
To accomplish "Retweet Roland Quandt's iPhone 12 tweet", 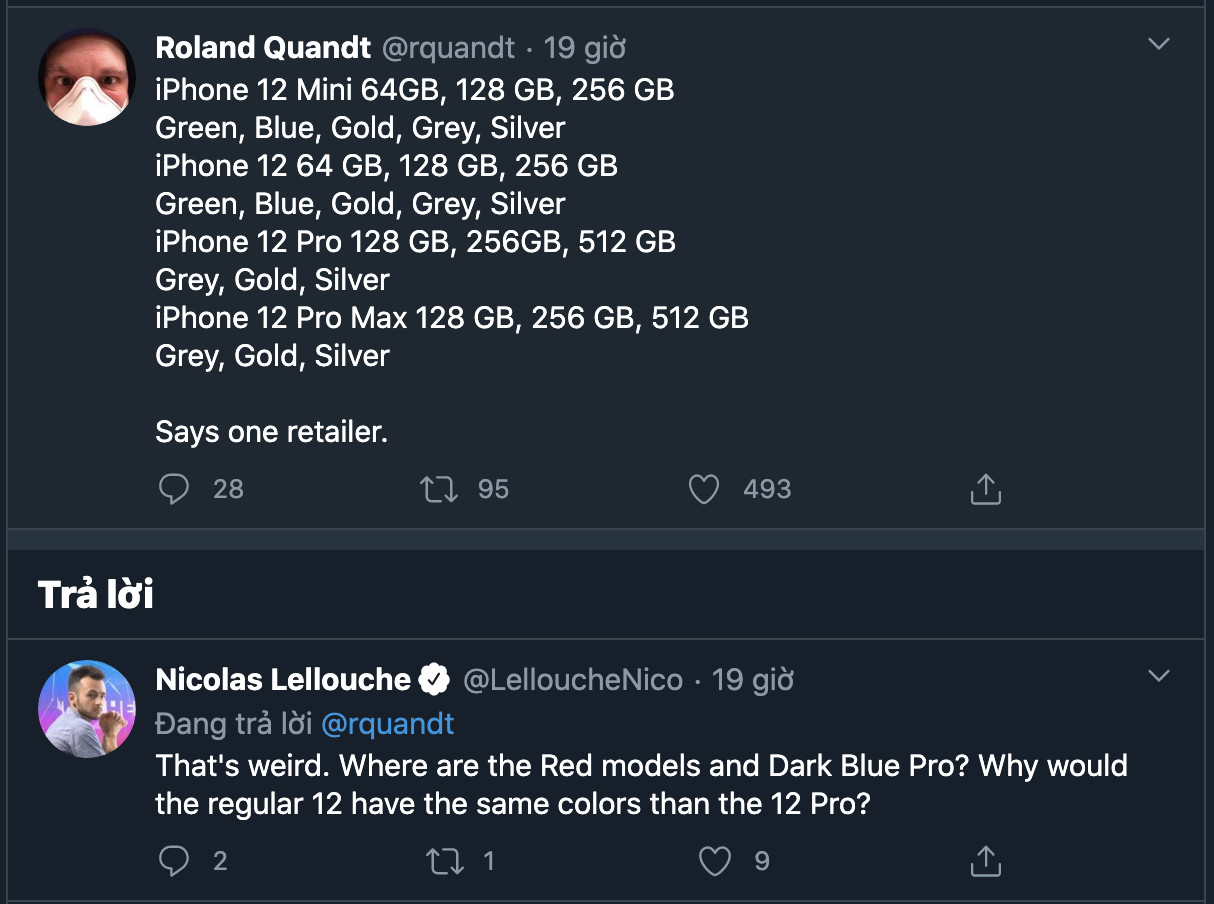I will tap(439, 489).
